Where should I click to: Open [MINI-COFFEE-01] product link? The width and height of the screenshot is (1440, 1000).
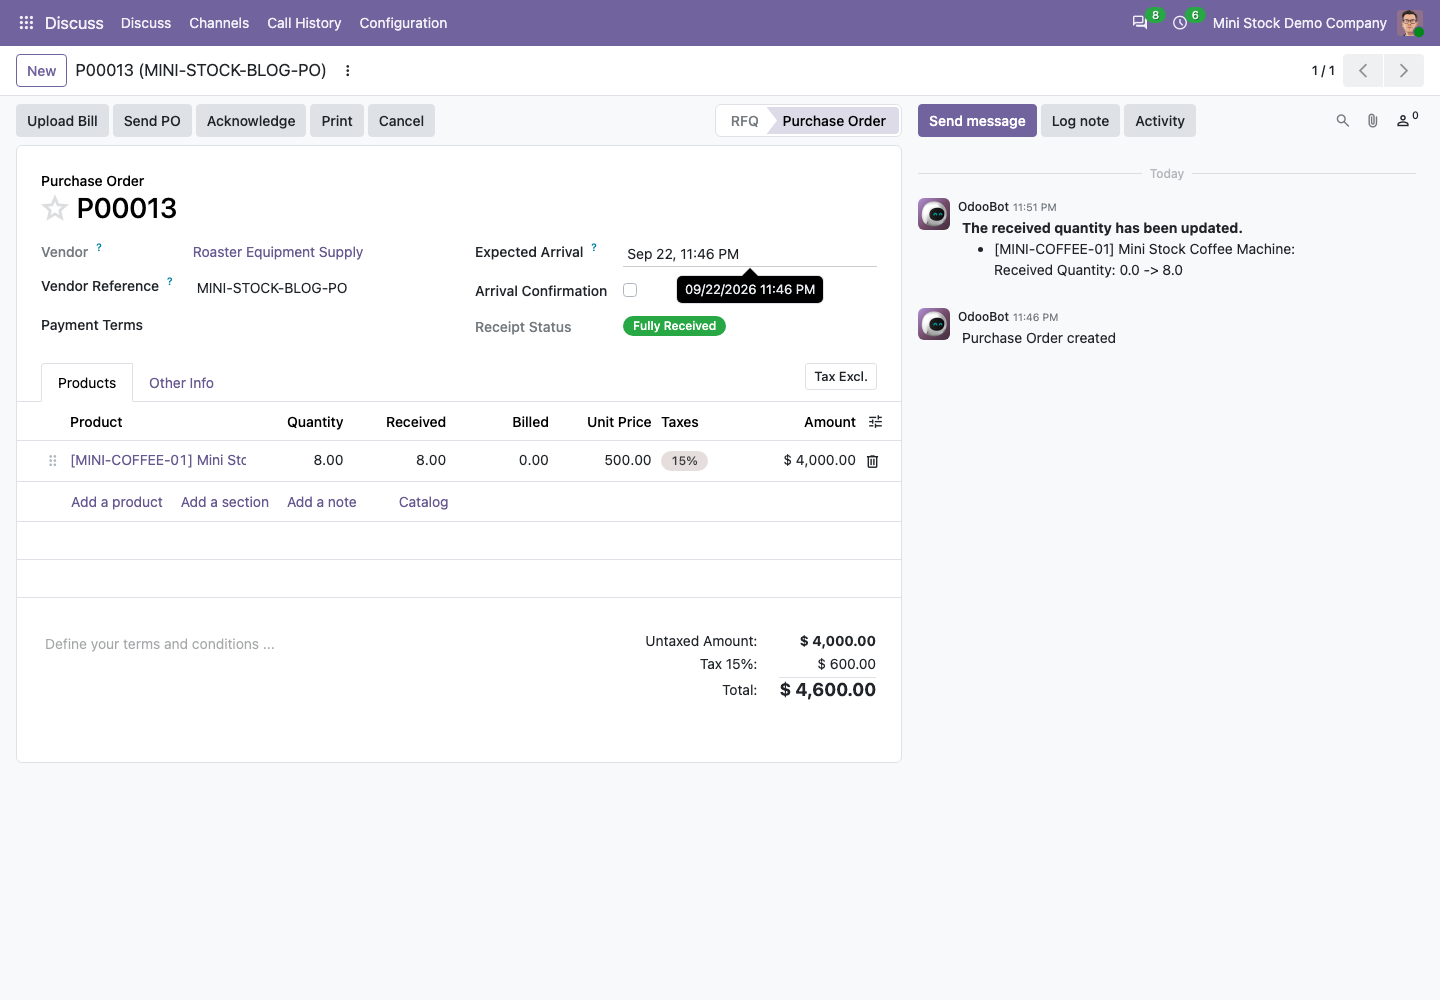click(158, 460)
